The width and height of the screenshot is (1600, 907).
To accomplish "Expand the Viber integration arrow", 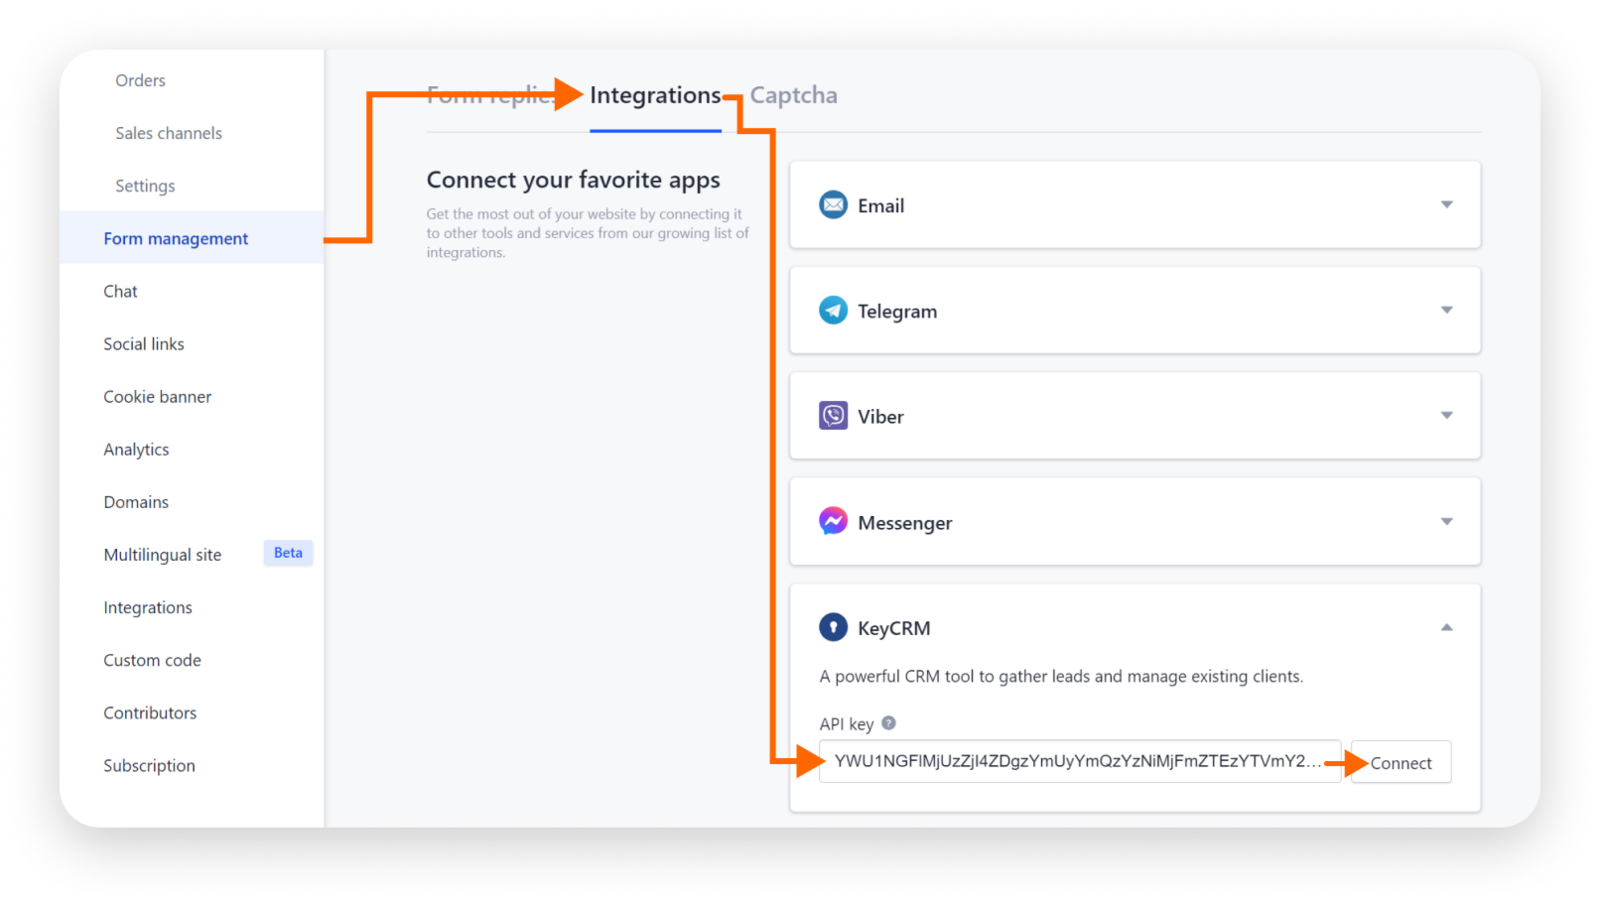I will point(1446,416).
